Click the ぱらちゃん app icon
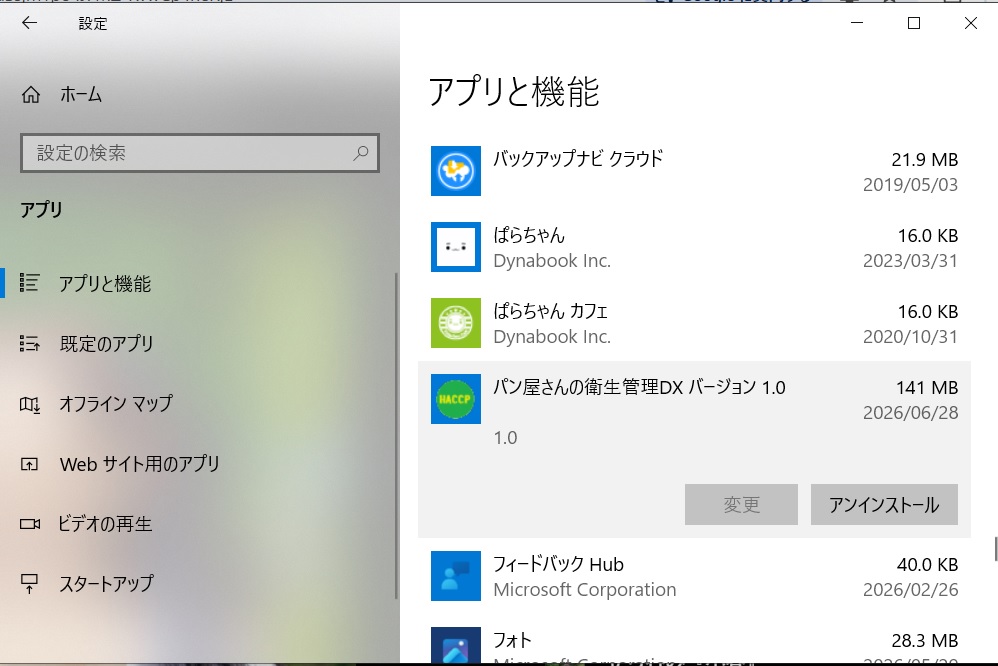 456,247
